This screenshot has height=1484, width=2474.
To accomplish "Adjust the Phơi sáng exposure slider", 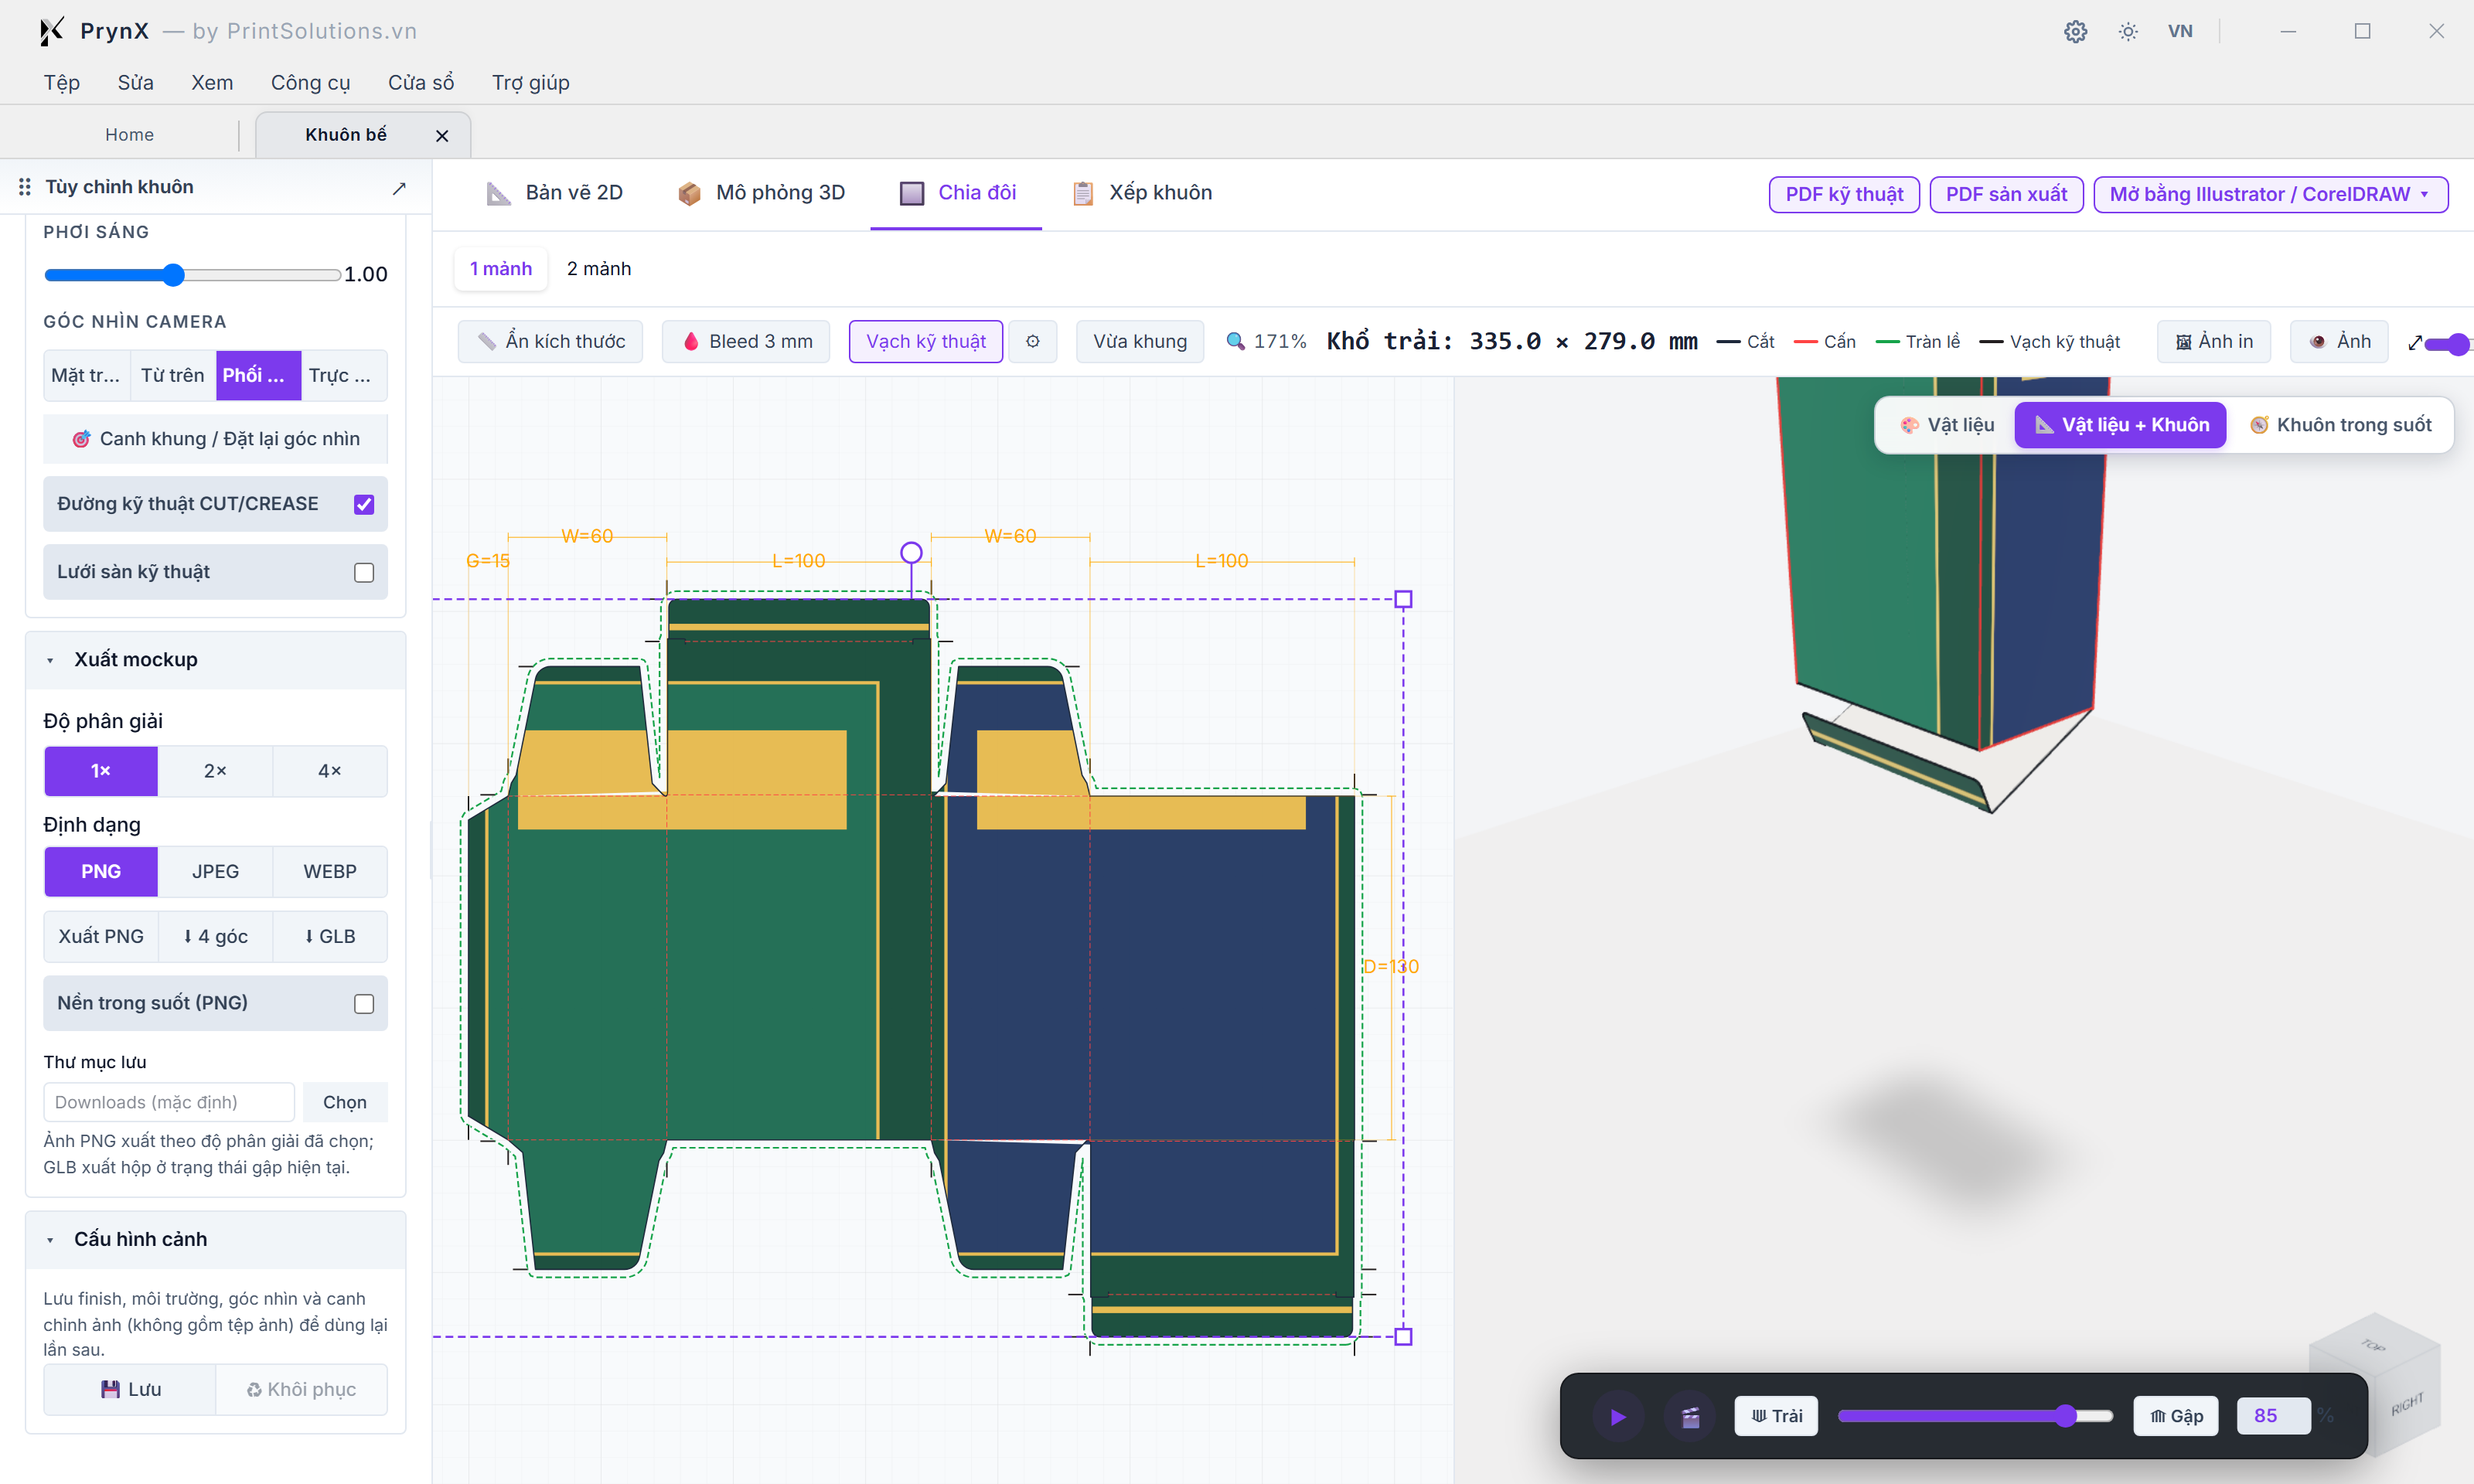I will point(193,275).
